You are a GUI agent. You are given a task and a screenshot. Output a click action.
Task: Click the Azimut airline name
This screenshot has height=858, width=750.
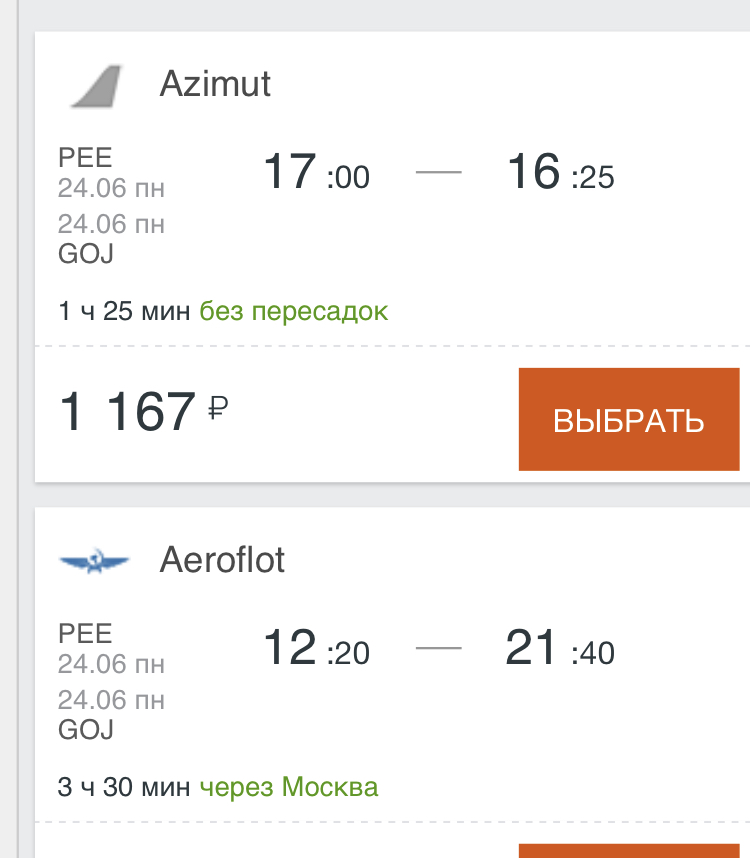tap(215, 84)
